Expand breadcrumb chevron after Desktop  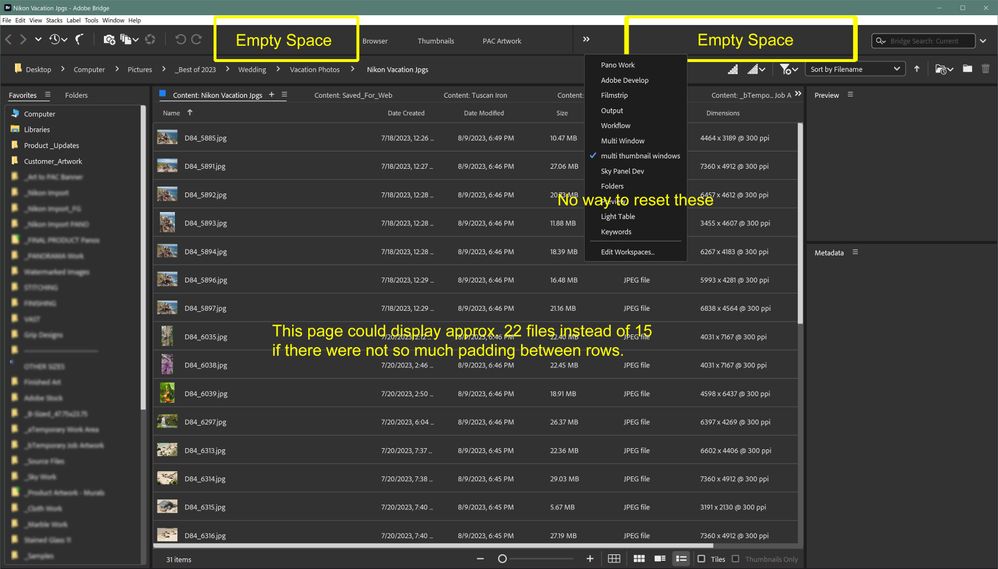pos(63,69)
